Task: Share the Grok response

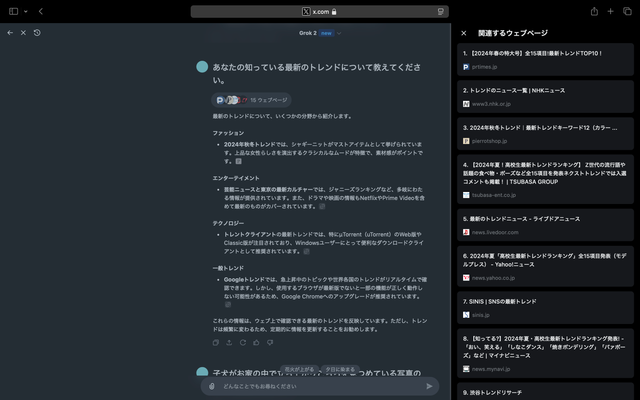Action: [229, 342]
